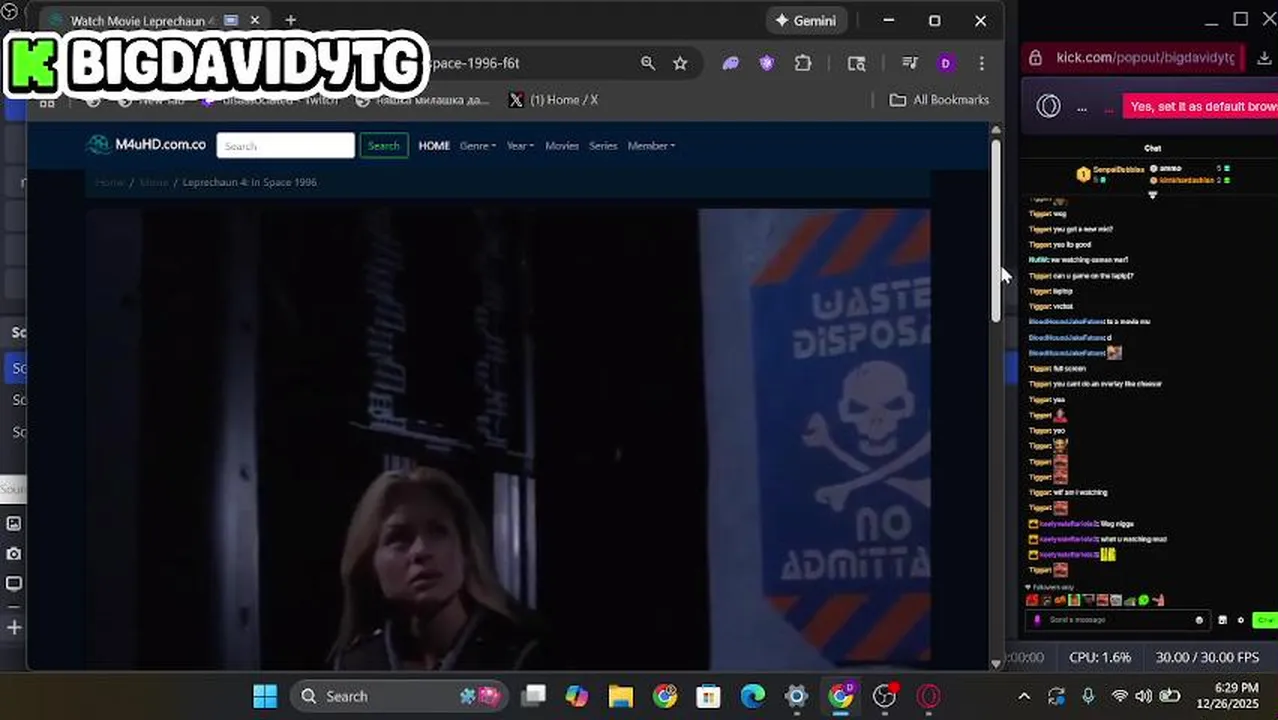Click scrollbar down arrow in Chrome page

pyautogui.click(x=996, y=663)
